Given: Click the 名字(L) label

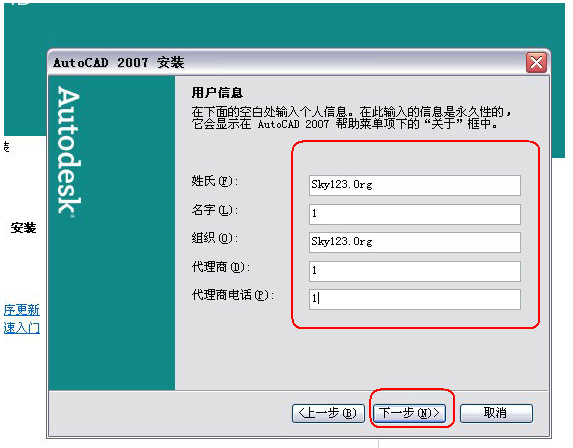Looking at the screenshot, I should pyautogui.click(x=215, y=210).
